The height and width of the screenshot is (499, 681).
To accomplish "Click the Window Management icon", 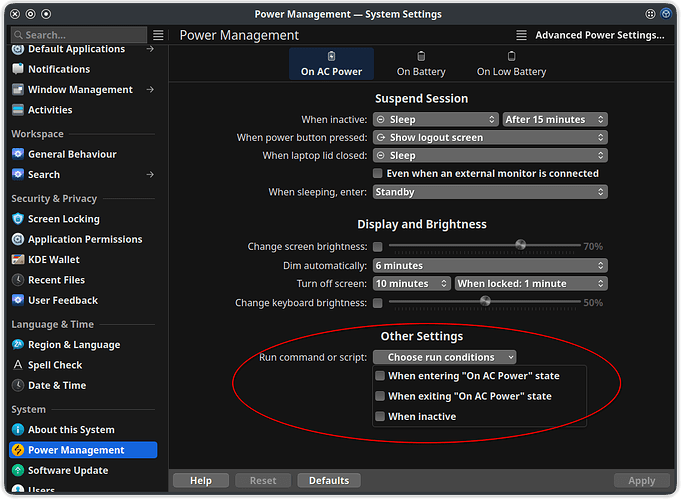I will (18, 89).
